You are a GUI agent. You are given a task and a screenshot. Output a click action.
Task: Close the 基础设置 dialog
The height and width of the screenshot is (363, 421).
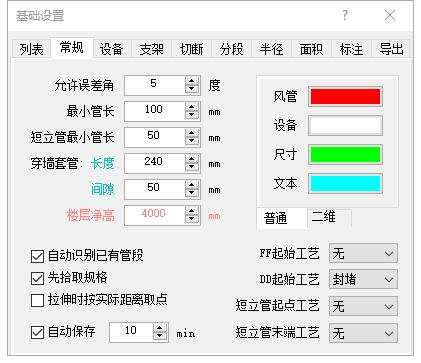[390, 15]
